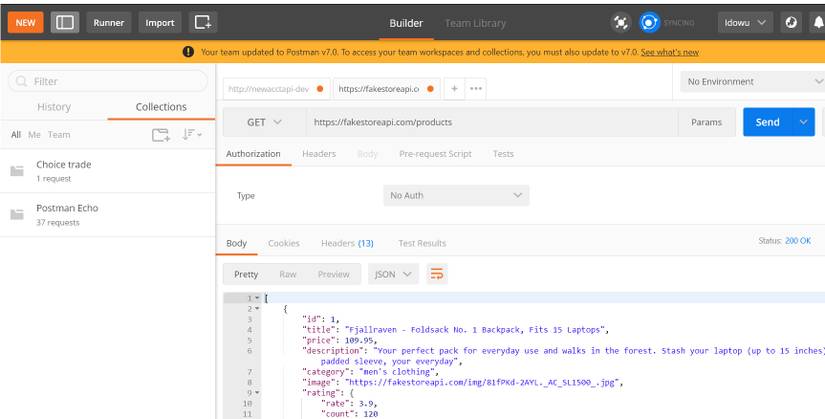Open a new window with the plus-window icon
The width and height of the screenshot is (825, 419).
coord(203,23)
